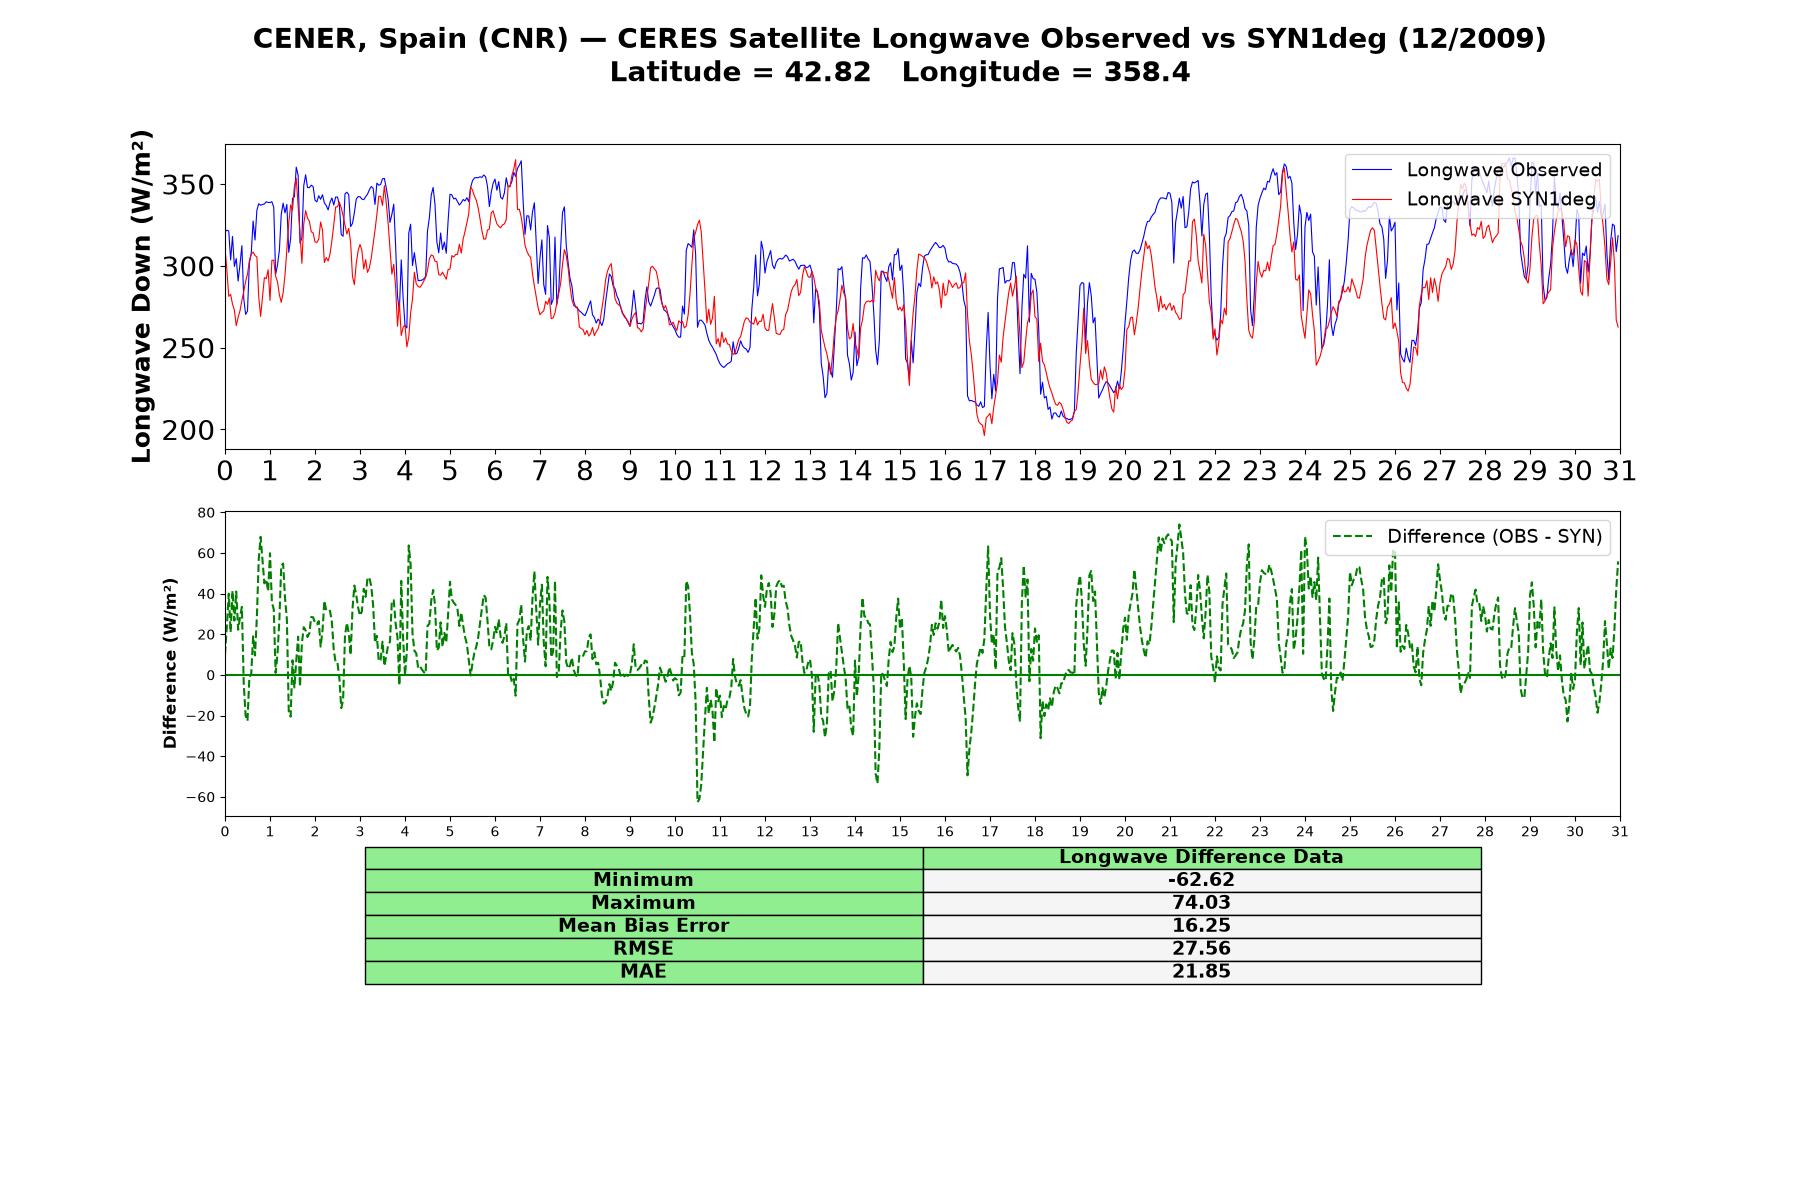Screen dimensions: 1800x1200
Task: Click day 15 tick on upper chart axis
Action: tap(900, 471)
